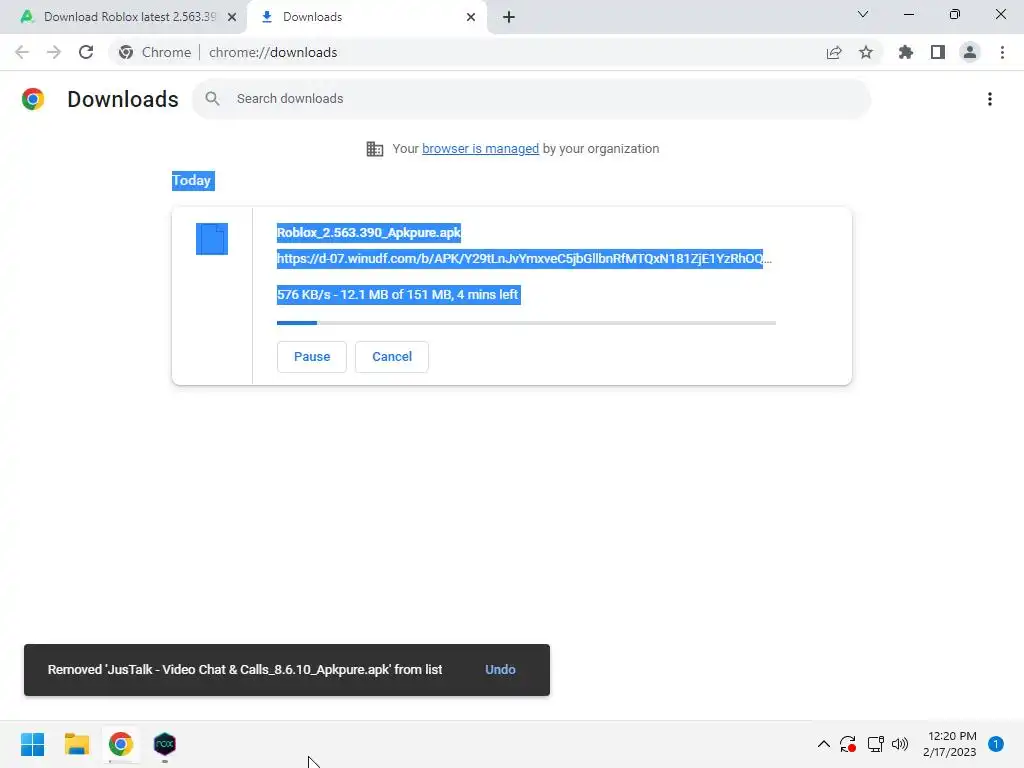The height and width of the screenshot is (768, 1024).
Task: Click the Roblox apk file icon
Action: [x=212, y=239]
